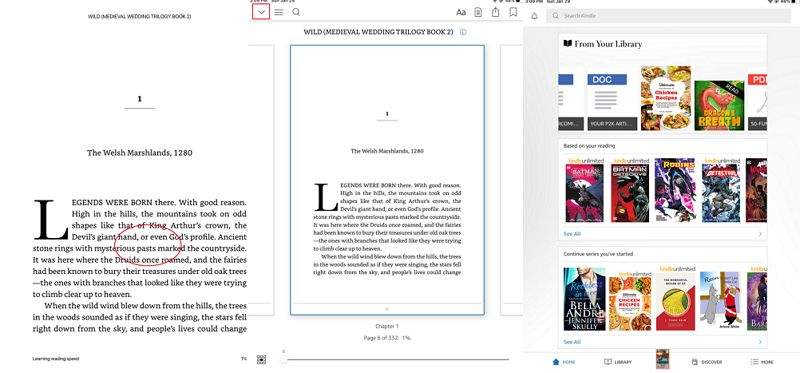This screenshot has width=800, height=373.
Task: Click See All under Based on your reading
Action: coord(571,234)
